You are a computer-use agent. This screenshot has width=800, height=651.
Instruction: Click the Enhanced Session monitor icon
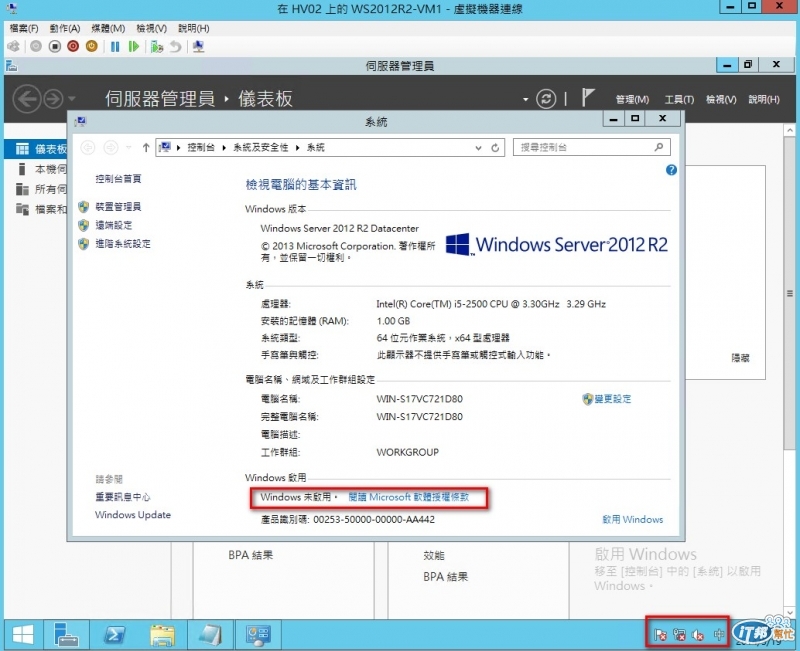click(198, 46)
